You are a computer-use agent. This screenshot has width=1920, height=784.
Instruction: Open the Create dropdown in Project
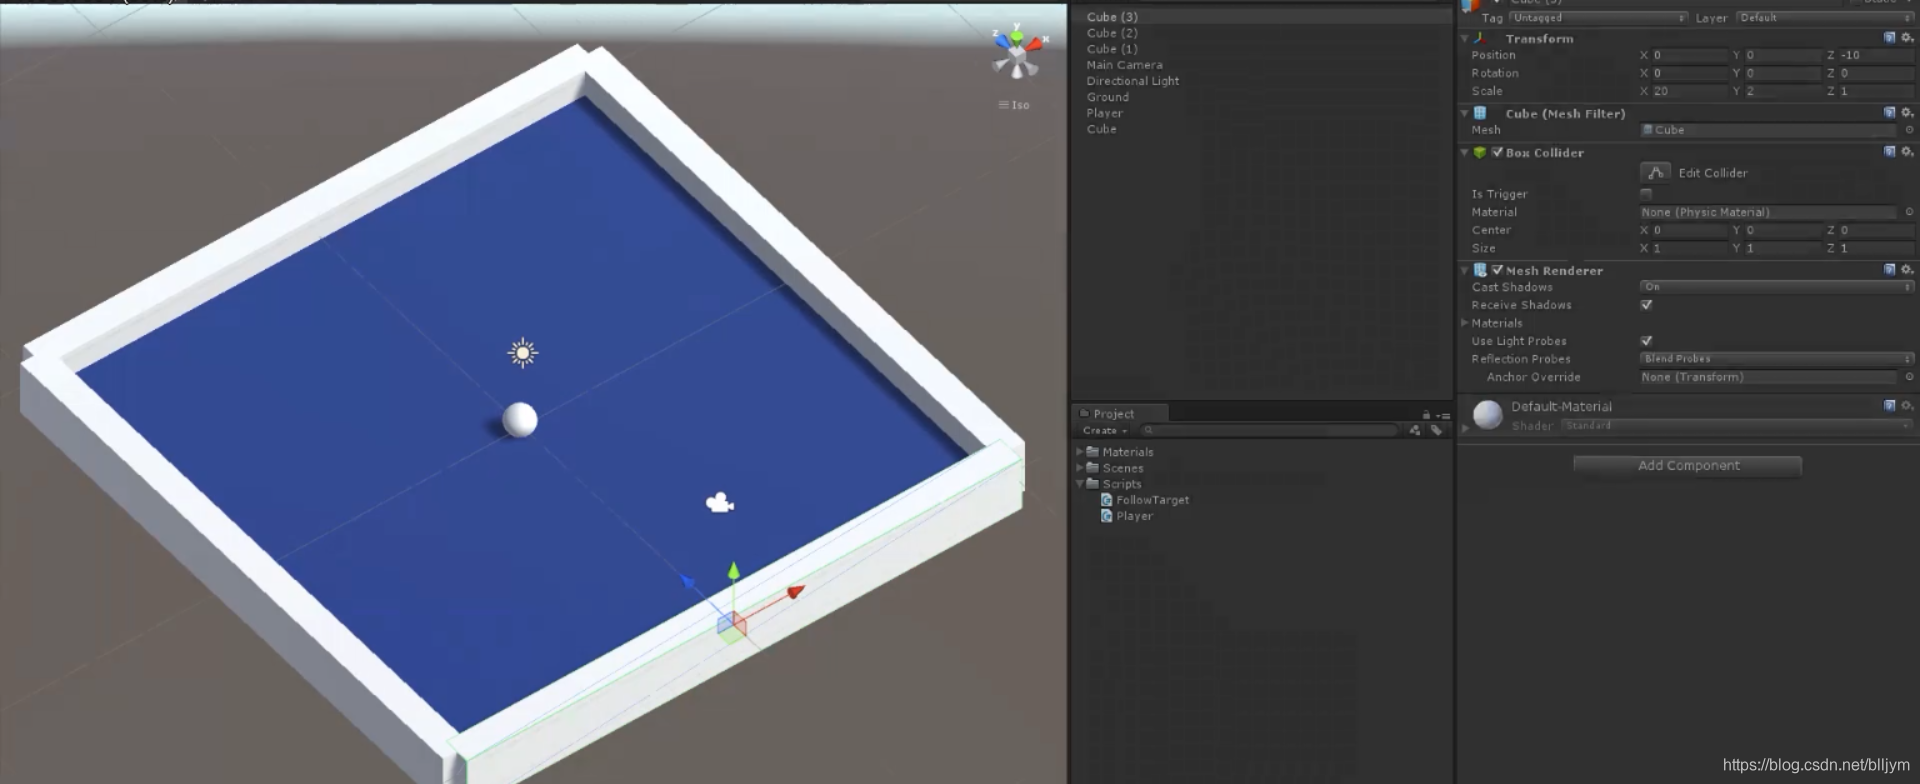[1104, 431]
